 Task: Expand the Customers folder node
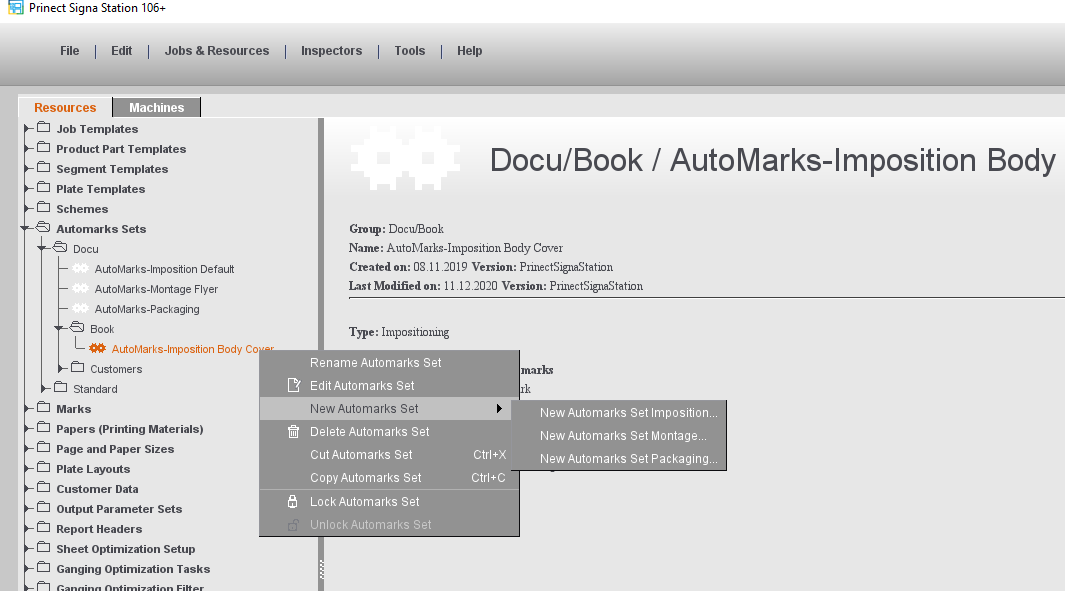(x=62, y=368)
